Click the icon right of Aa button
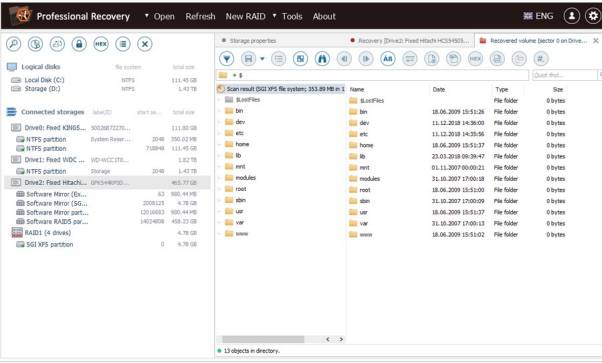The height and width of the screenshot is (363, 602). tap(410, 59)
